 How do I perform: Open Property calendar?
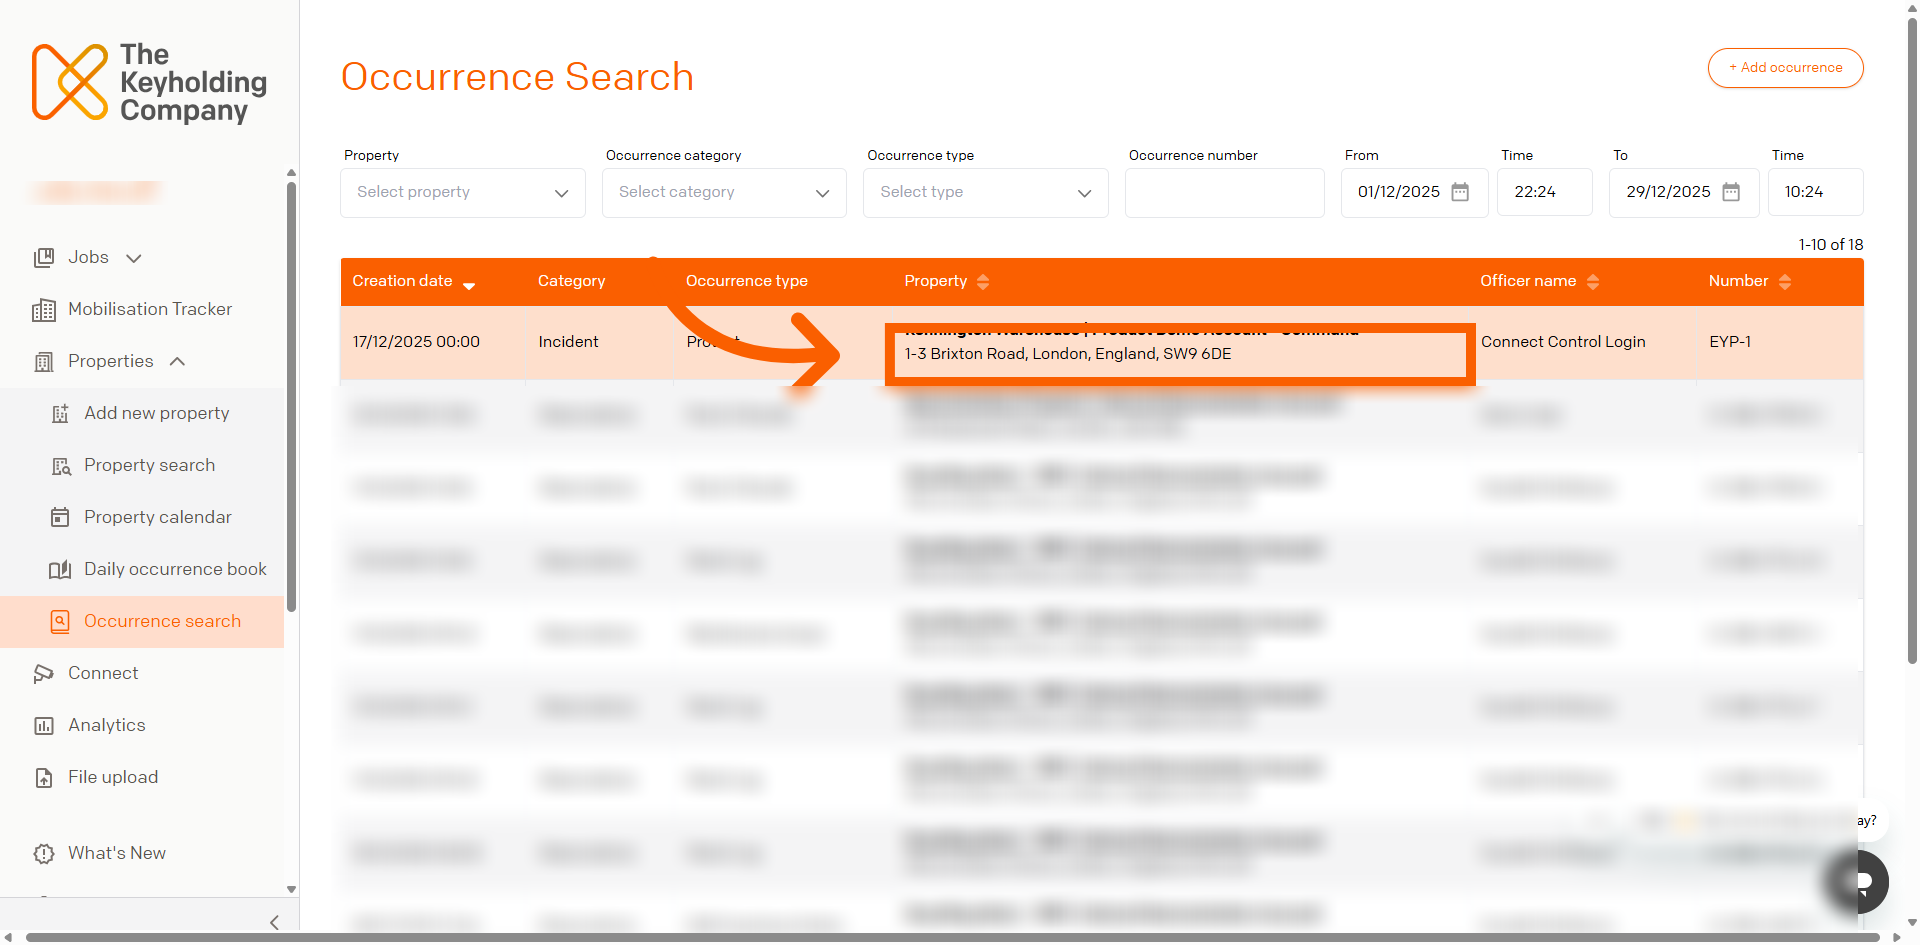pos(158,518)
